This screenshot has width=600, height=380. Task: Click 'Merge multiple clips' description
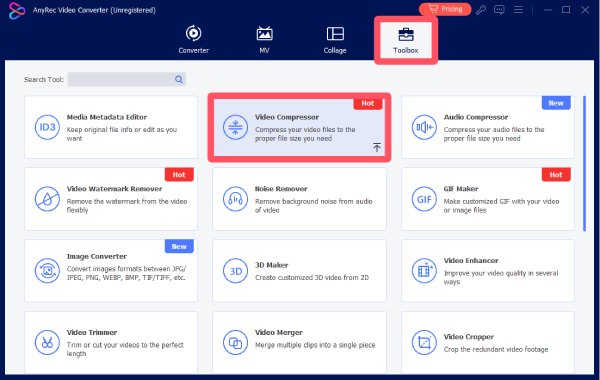(315, 345)
